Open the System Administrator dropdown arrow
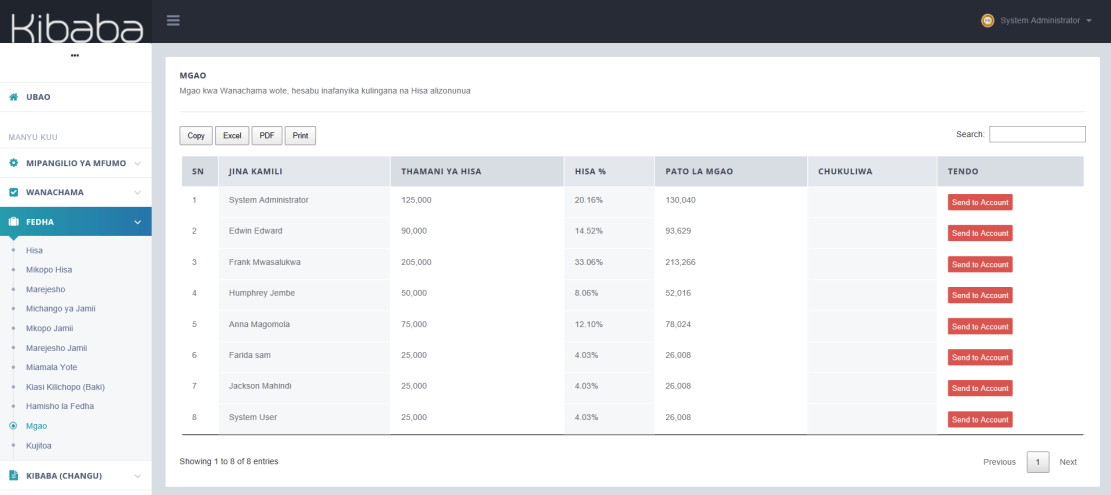The width and height of the screenshot is (1111, 495). (1088, 21)
